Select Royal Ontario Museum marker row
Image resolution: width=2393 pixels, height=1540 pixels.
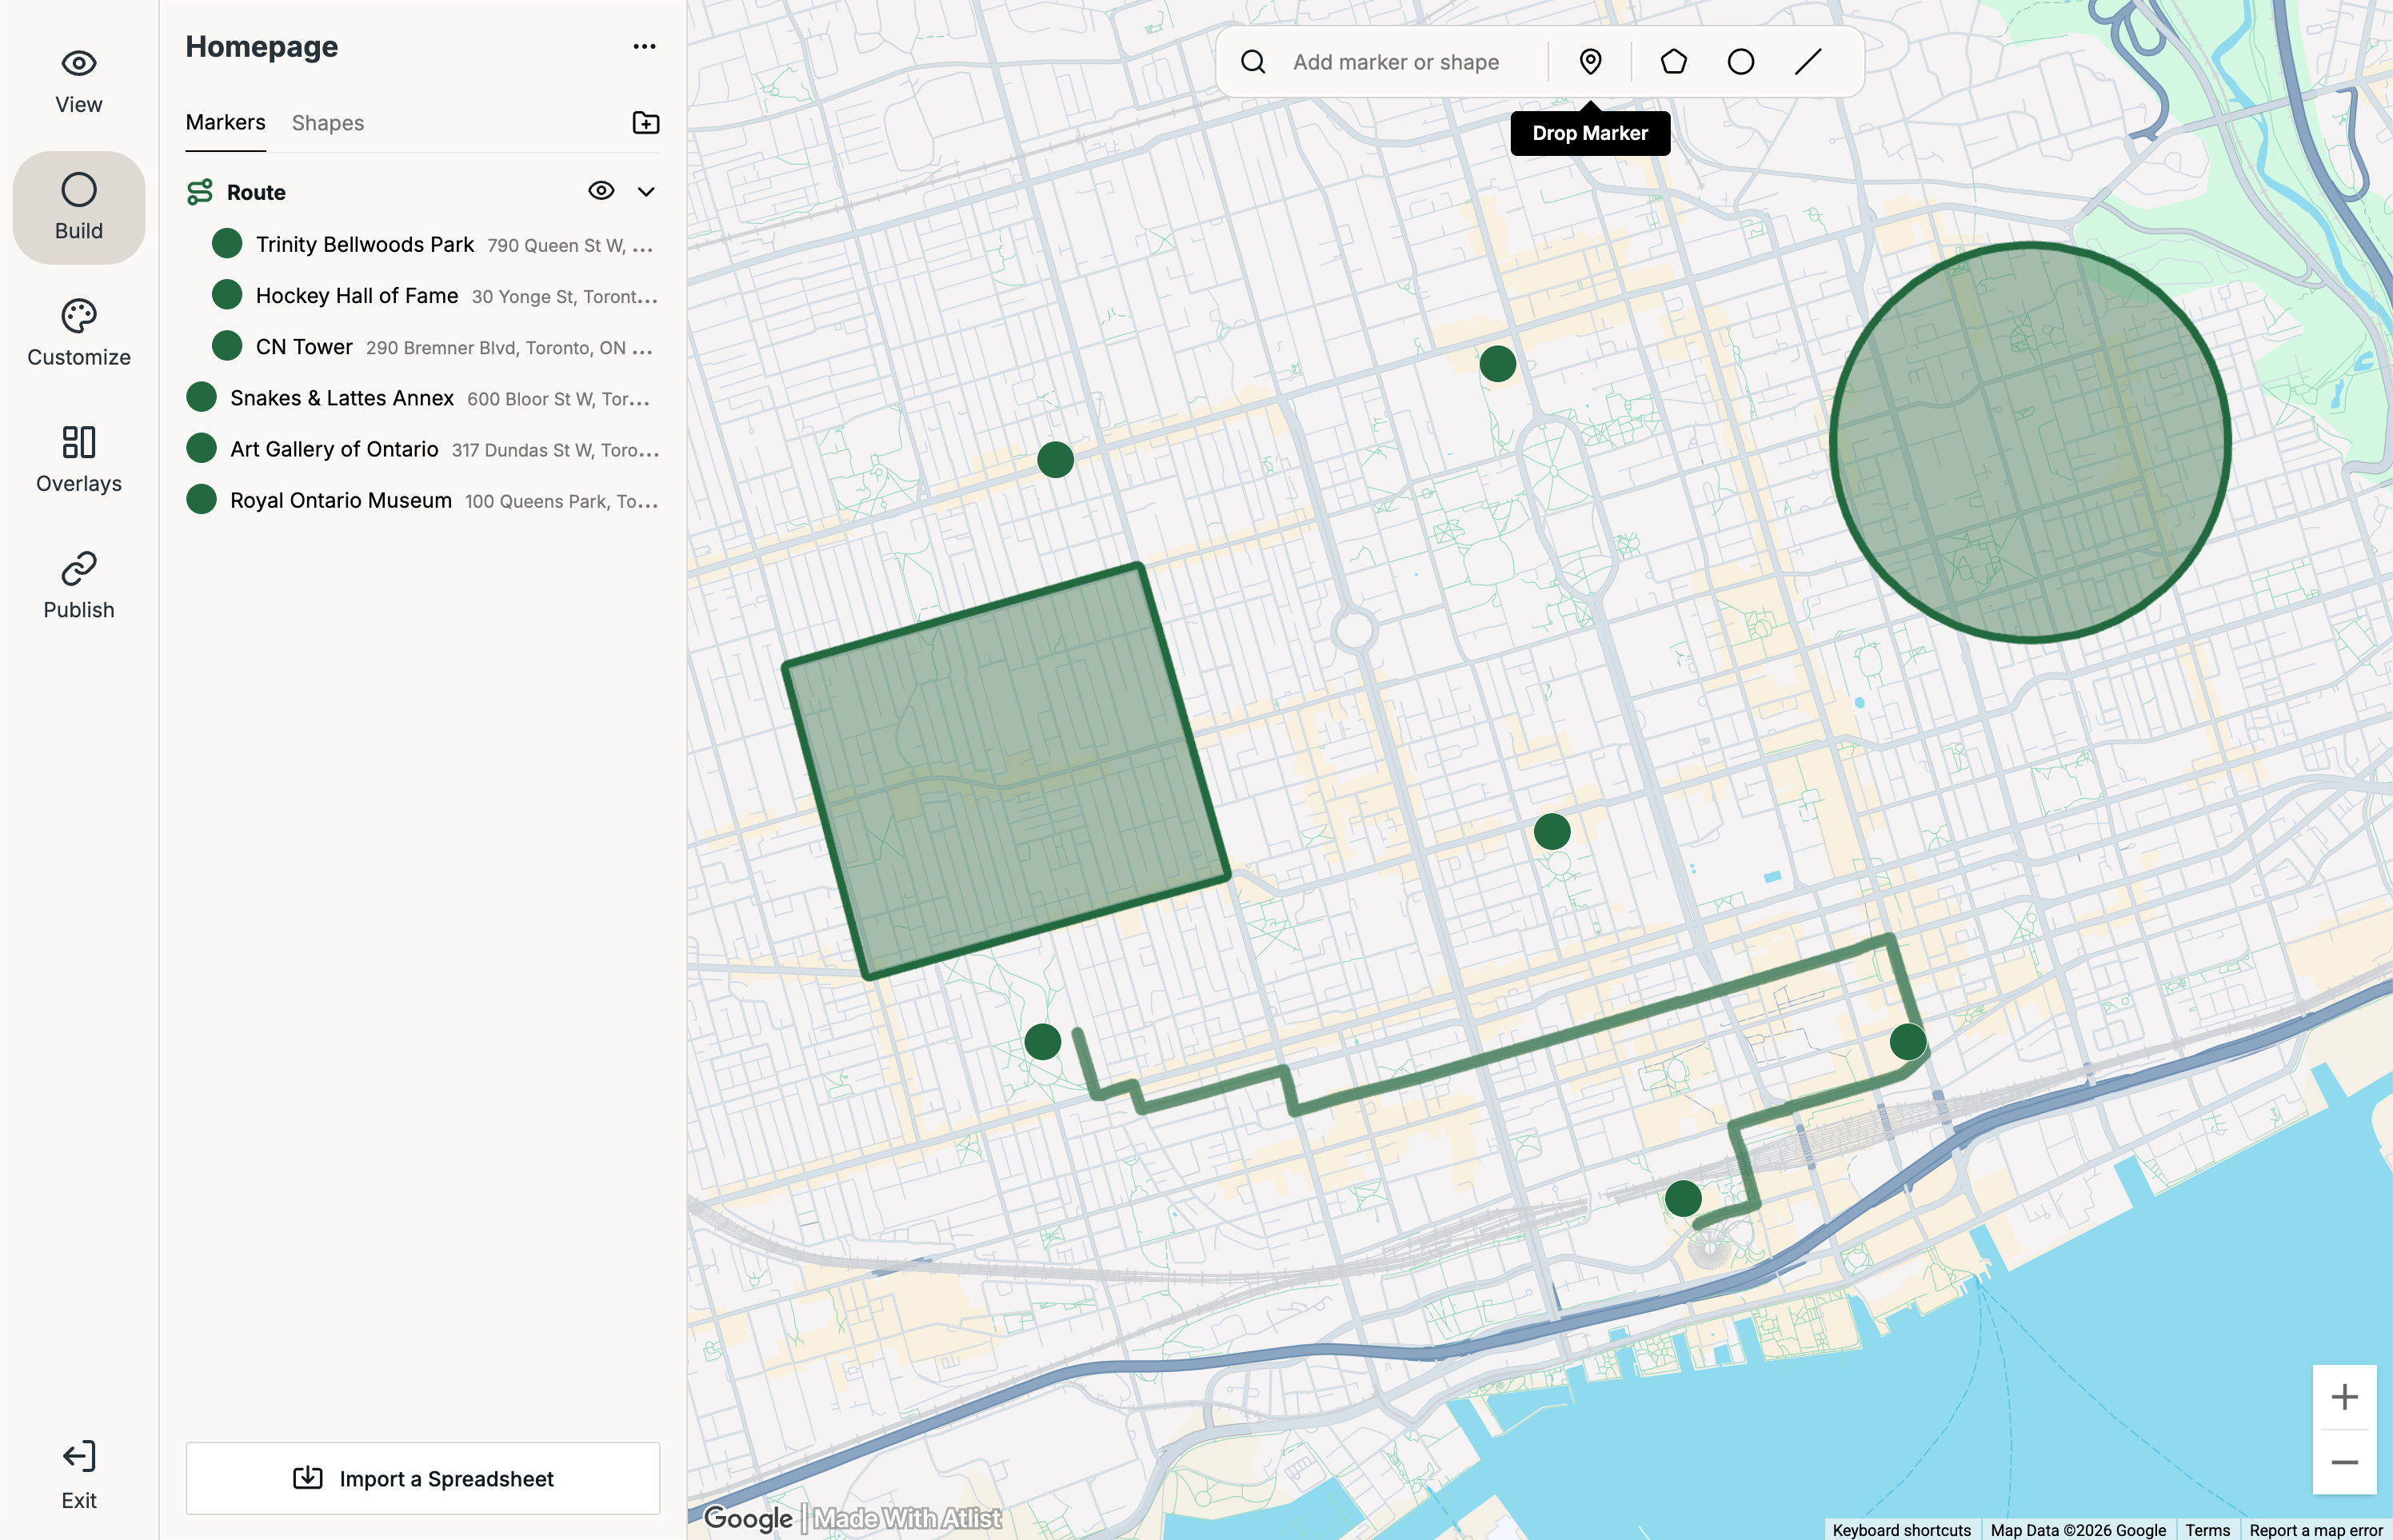point(423,499)
